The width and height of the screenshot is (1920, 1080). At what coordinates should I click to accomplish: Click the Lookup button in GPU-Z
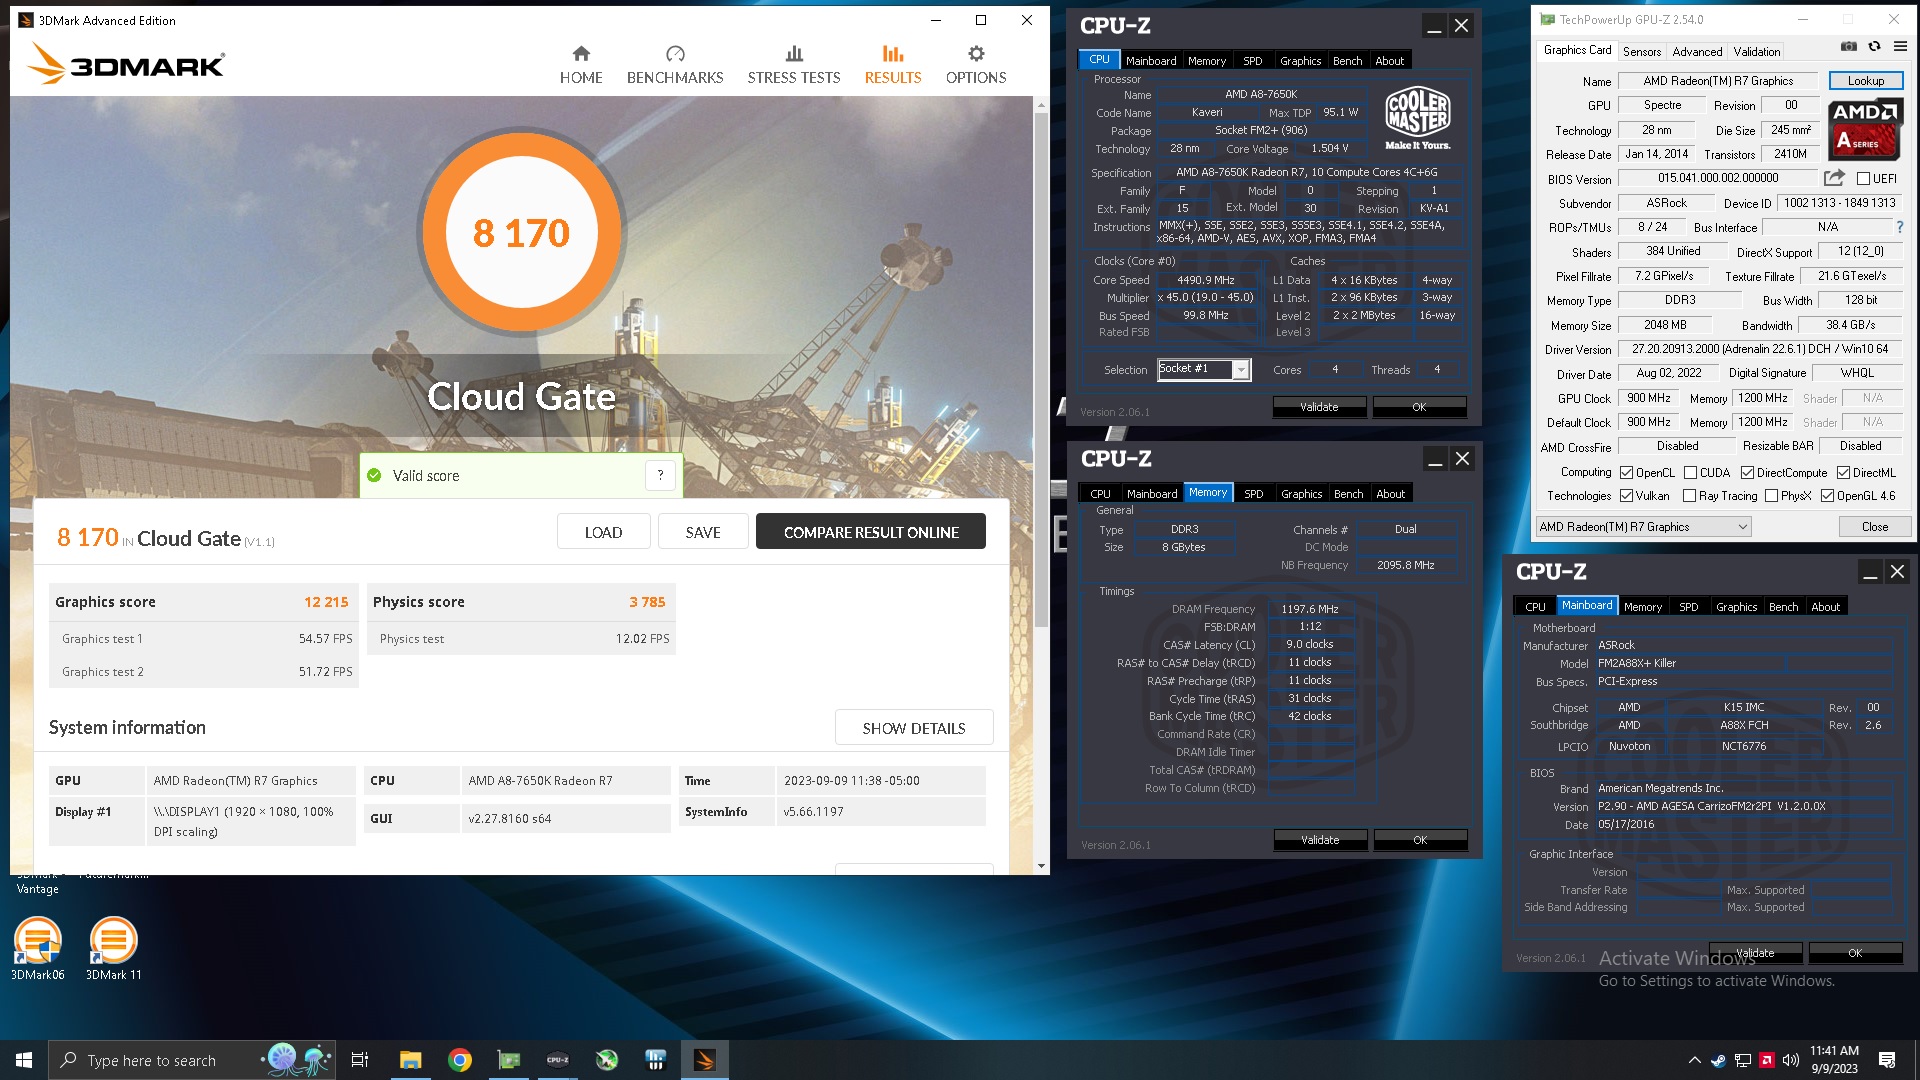click(1866, 81)
